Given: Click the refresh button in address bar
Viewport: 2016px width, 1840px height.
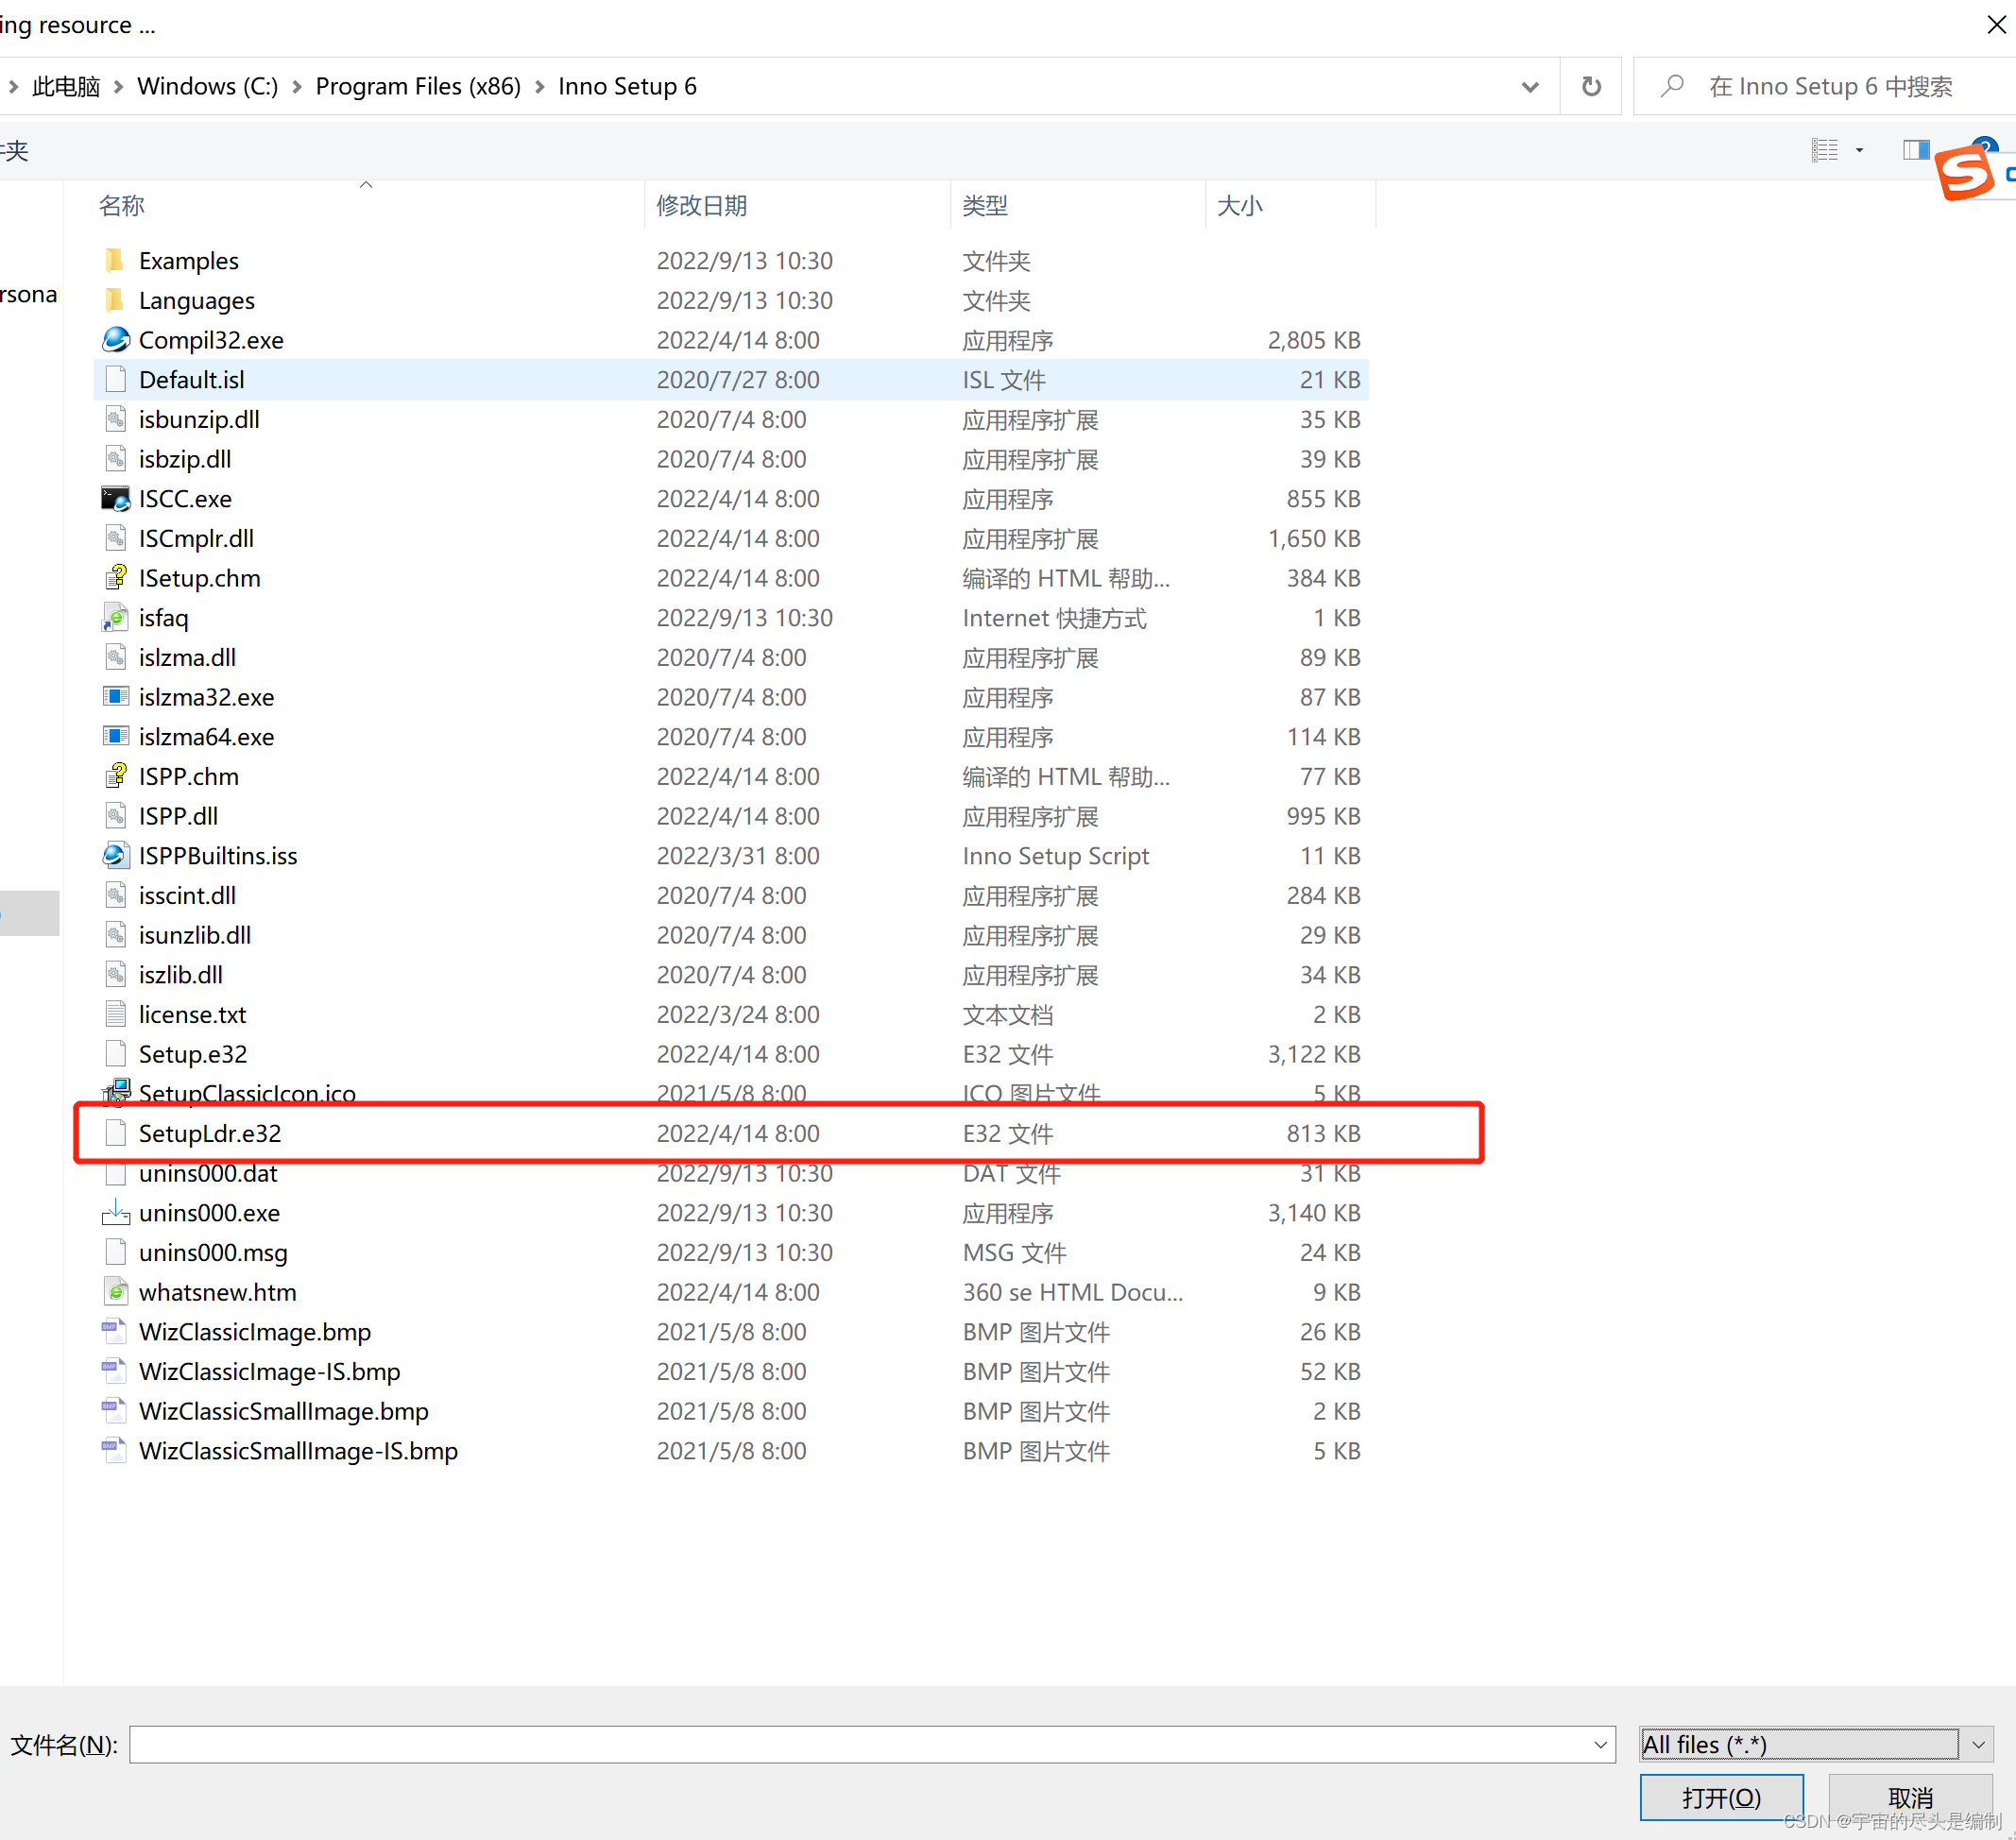Looking at the screenshot, I should [x=1590, y=87].
